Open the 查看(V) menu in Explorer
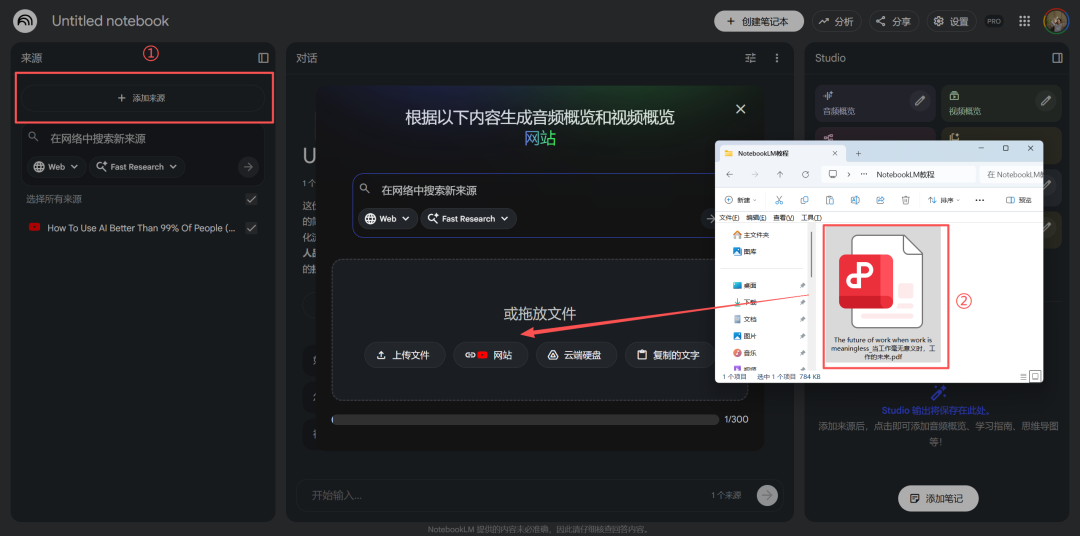 click(x=782, y=218)
